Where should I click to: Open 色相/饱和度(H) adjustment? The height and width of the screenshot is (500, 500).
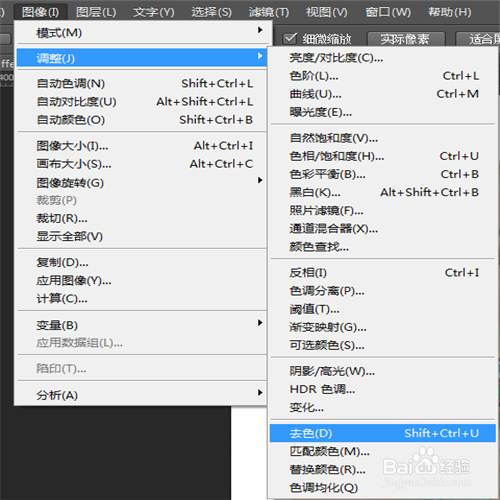[383, 156]
